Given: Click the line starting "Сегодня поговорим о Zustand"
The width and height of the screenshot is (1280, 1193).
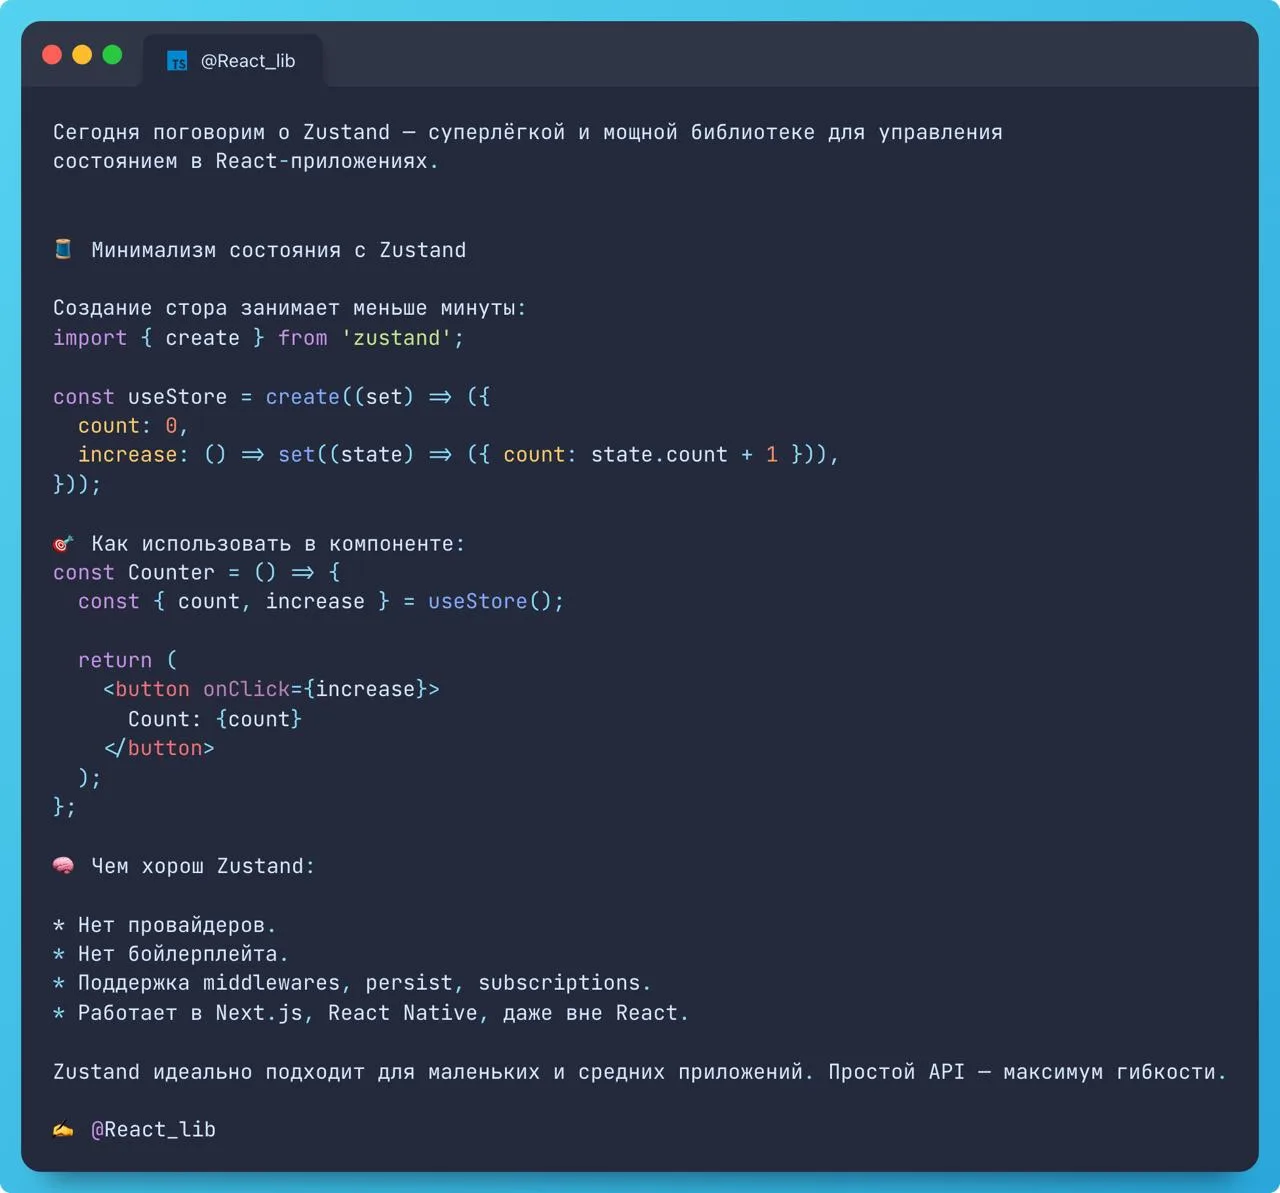Looking at the screenshot, I should point(528,132).
